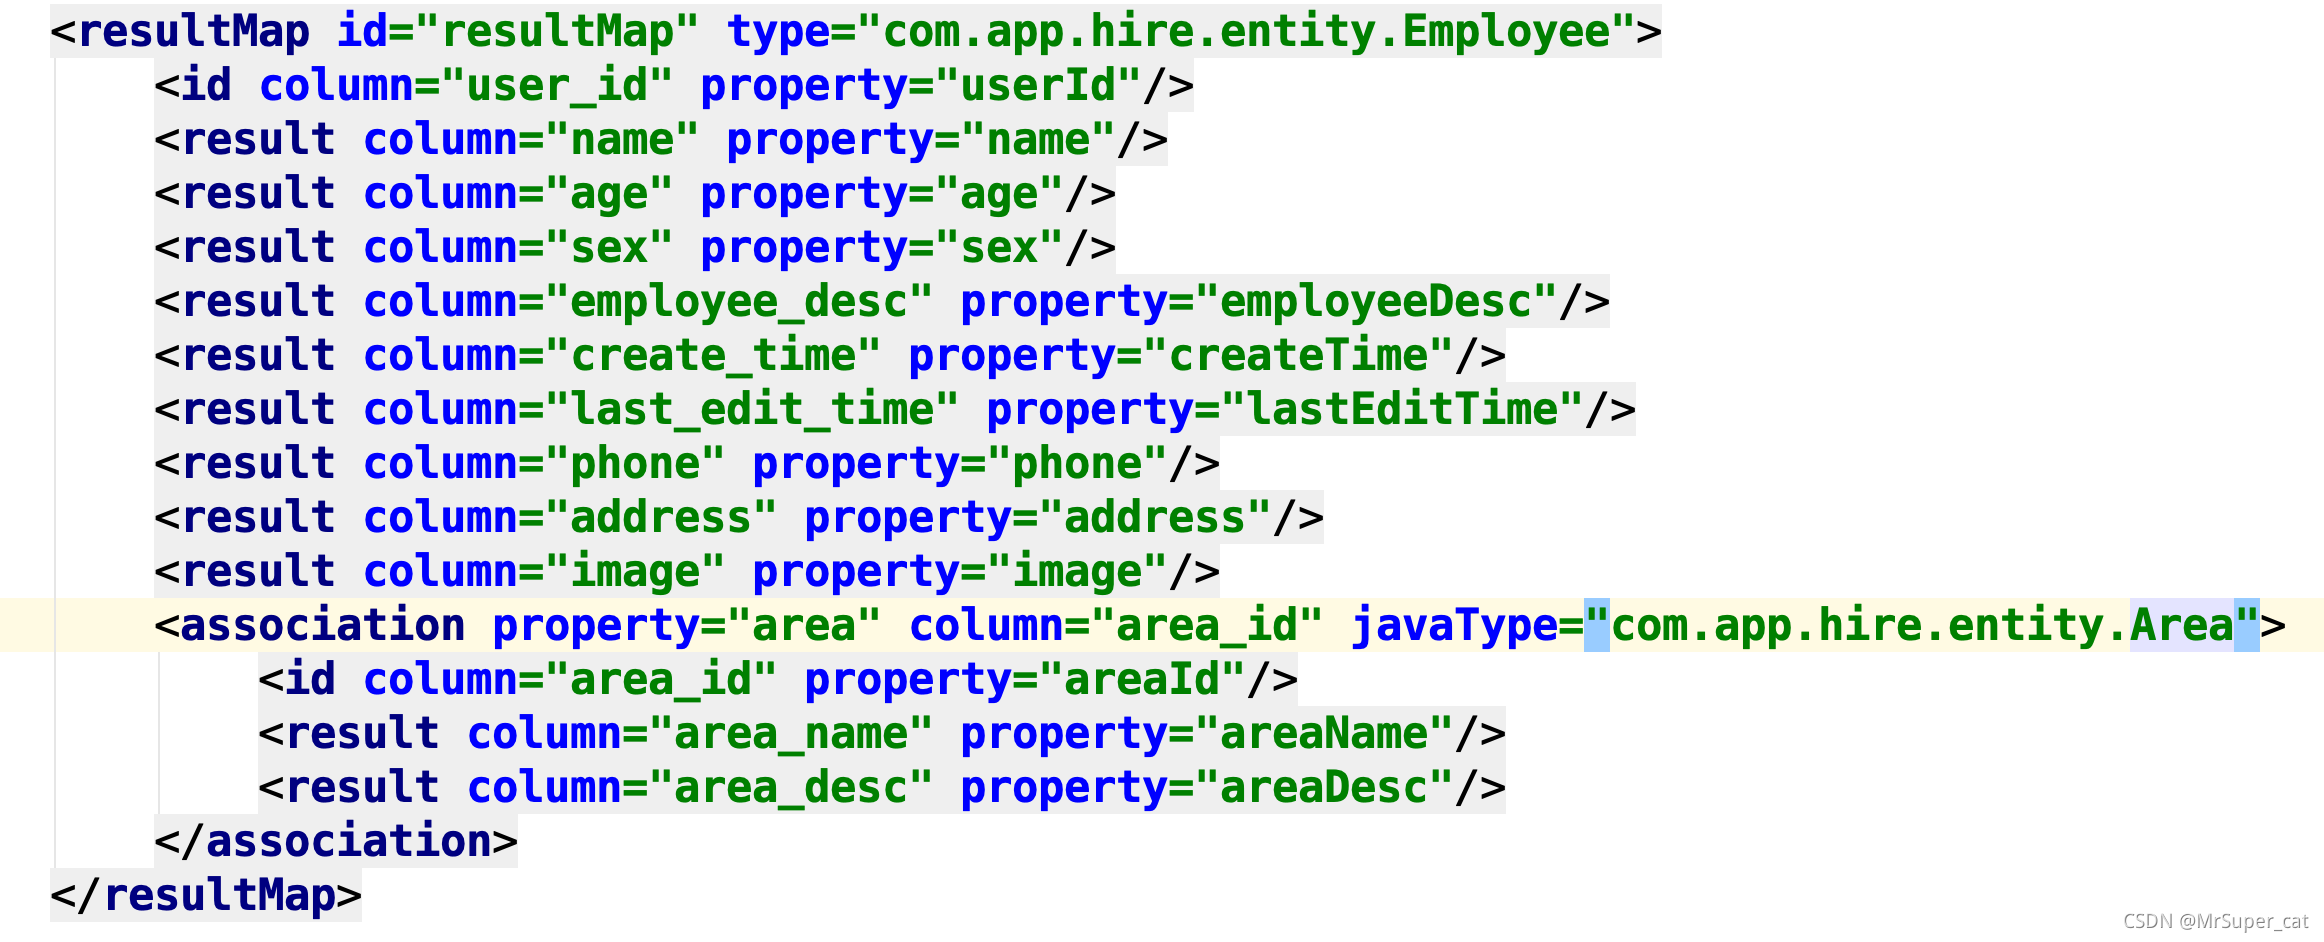Click the javaType attribute name
The height and width of the screenshot is (942, 2324).
(1454, 626)
